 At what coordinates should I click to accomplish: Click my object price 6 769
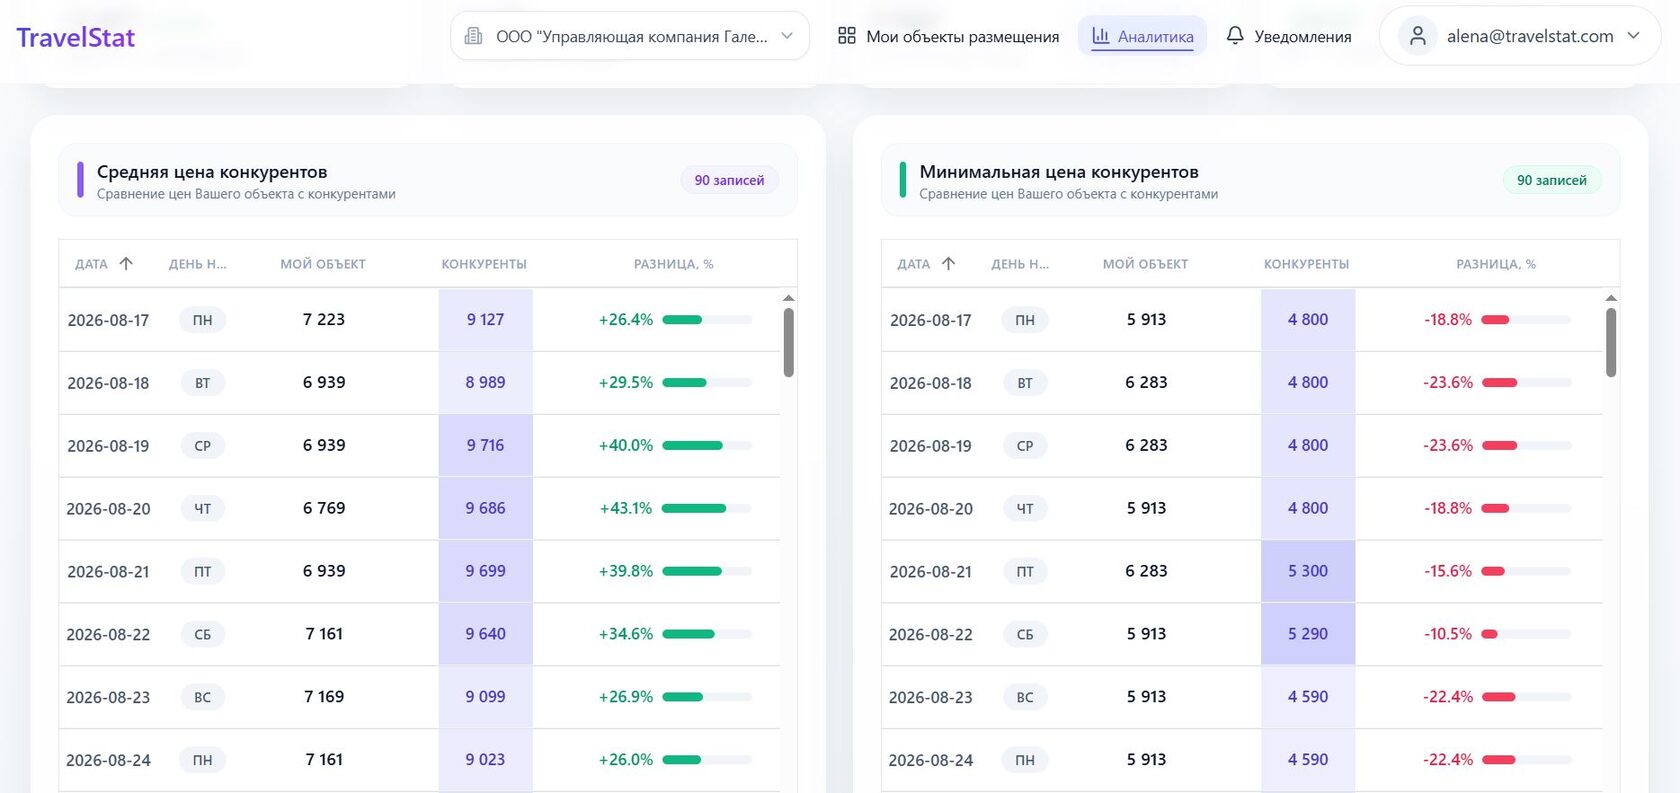[x=324, y=508]
